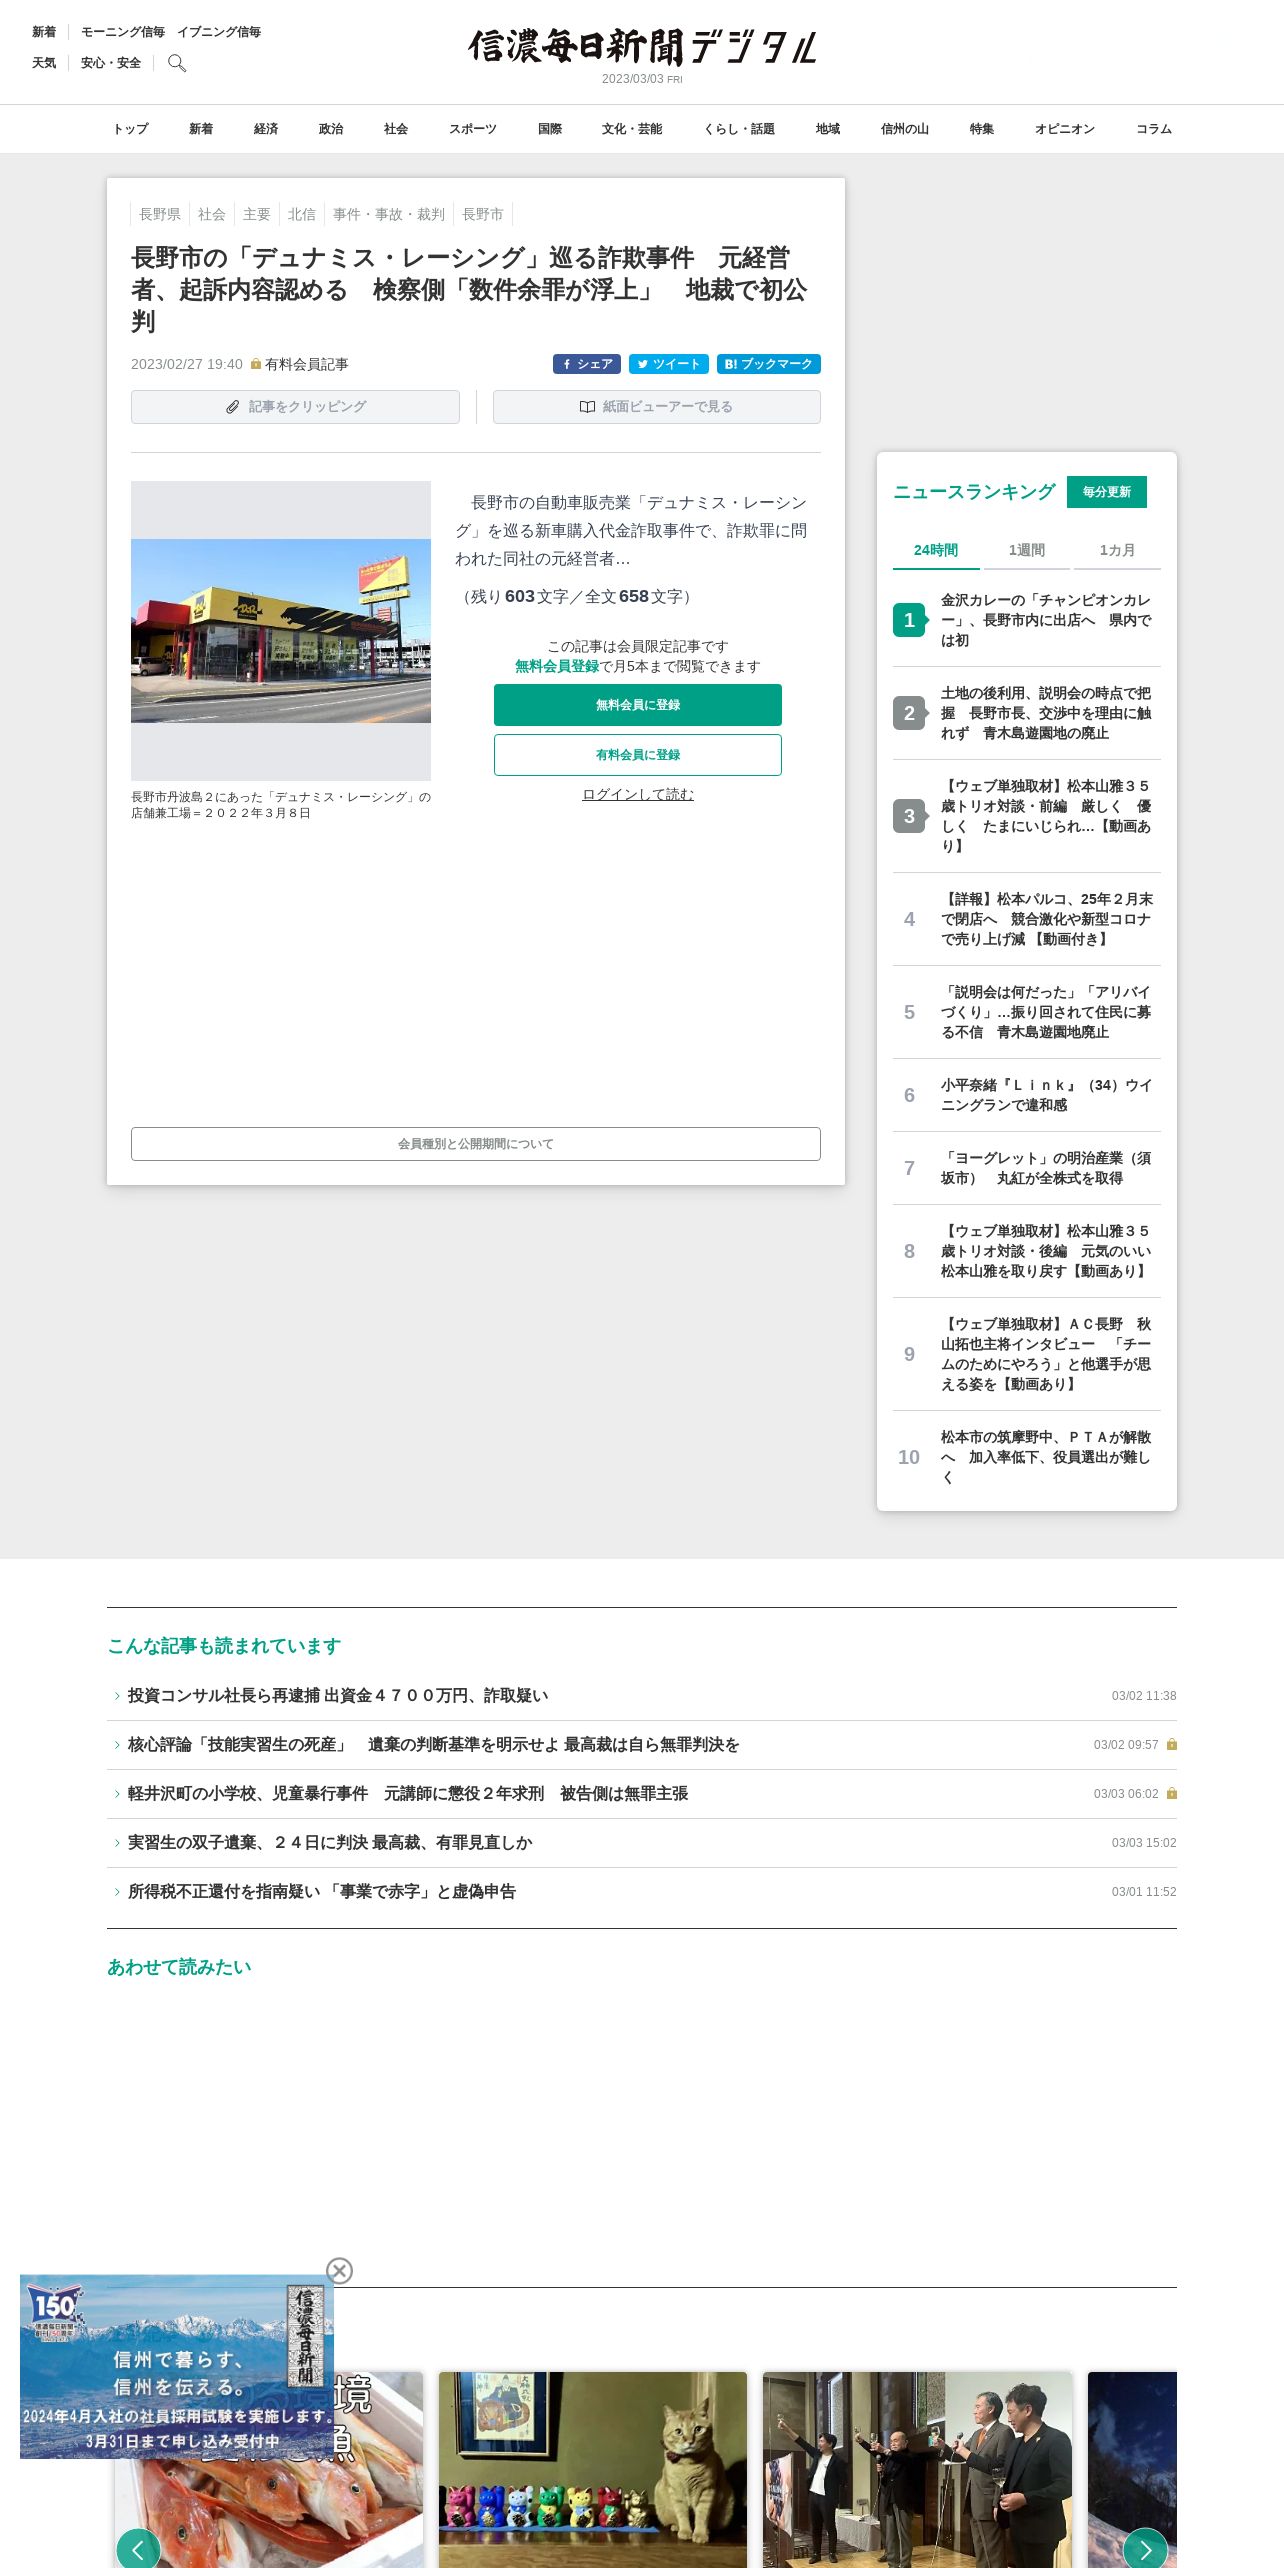Register as 無料会員に登録 green button
Screen dimensions: 1284x2568
(638, 705)
